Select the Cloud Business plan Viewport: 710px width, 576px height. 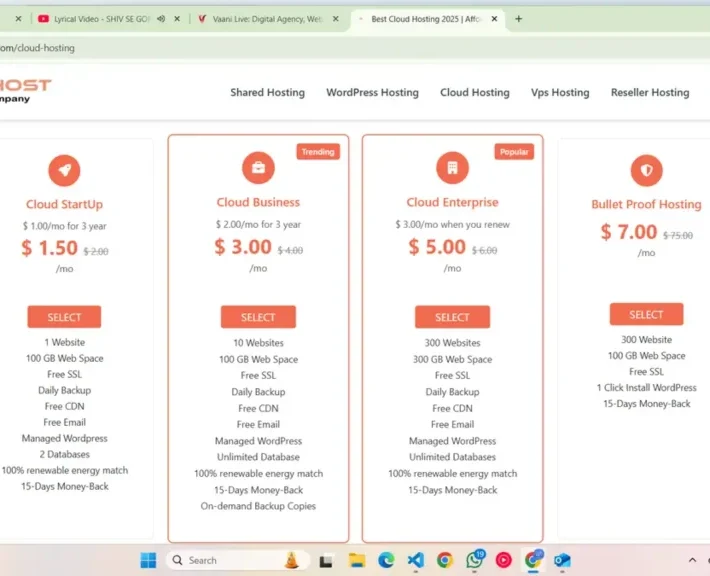(x=258, y=317)
